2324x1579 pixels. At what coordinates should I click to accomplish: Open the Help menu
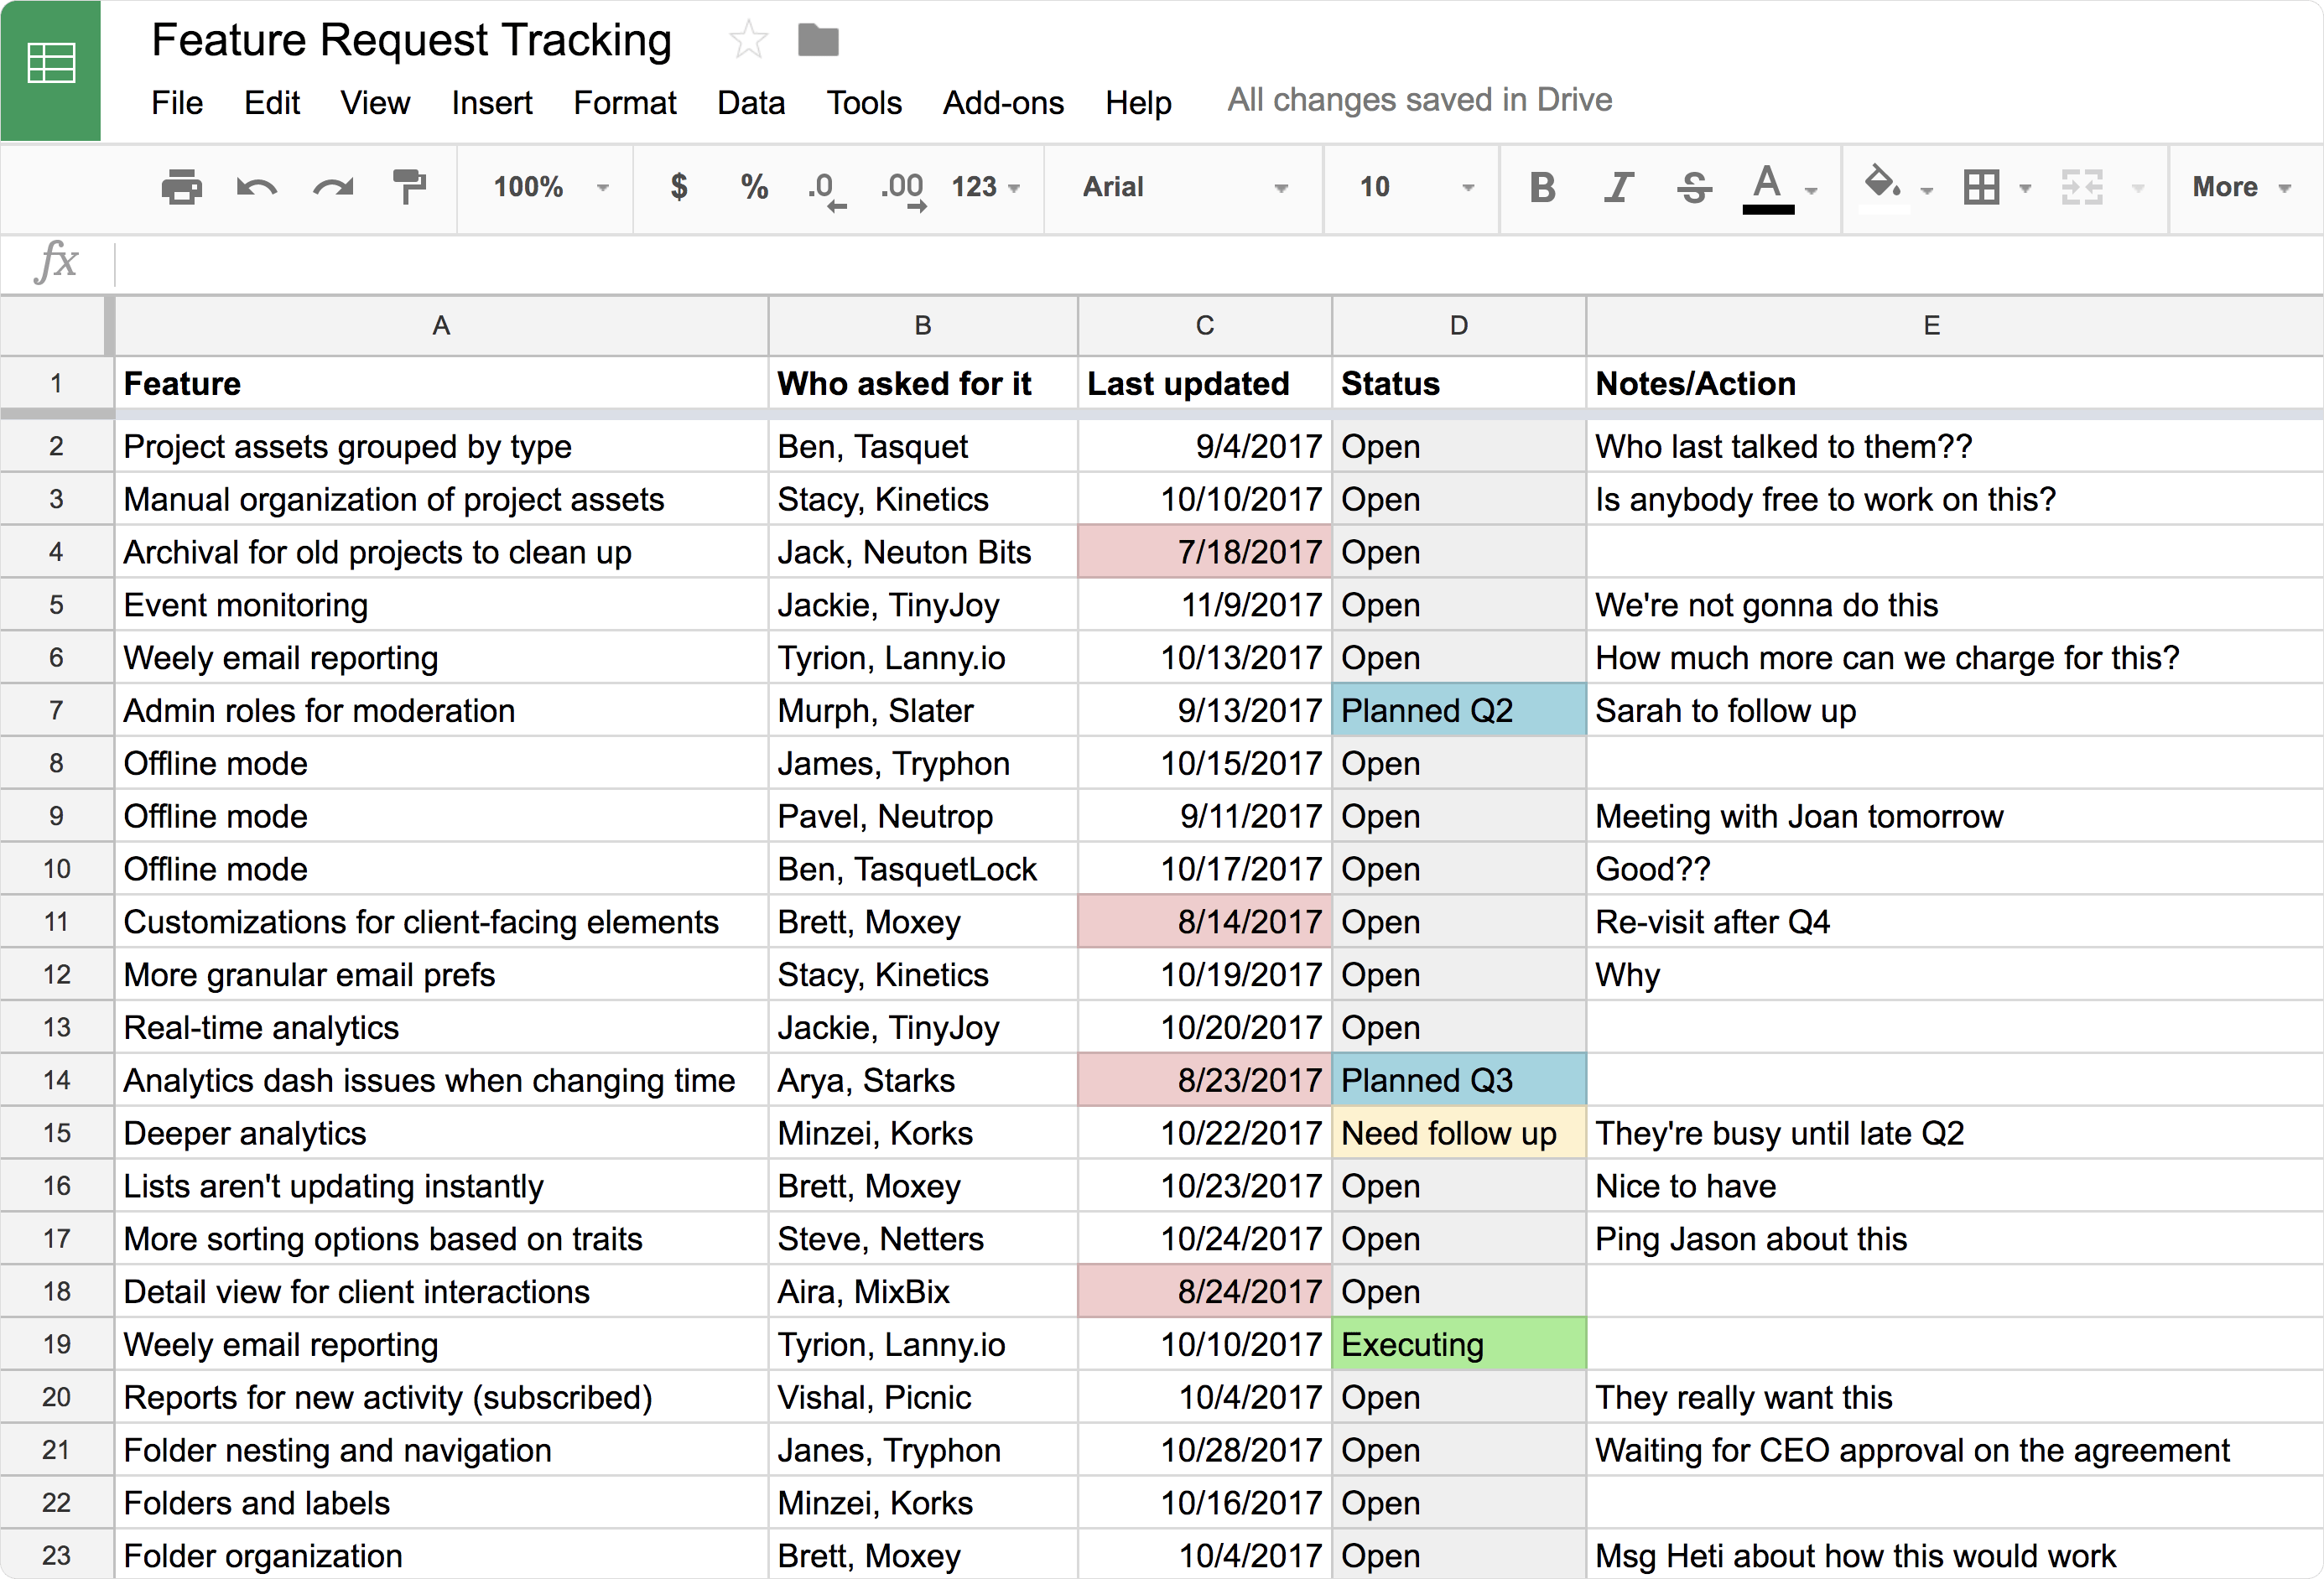[1138, 103]
